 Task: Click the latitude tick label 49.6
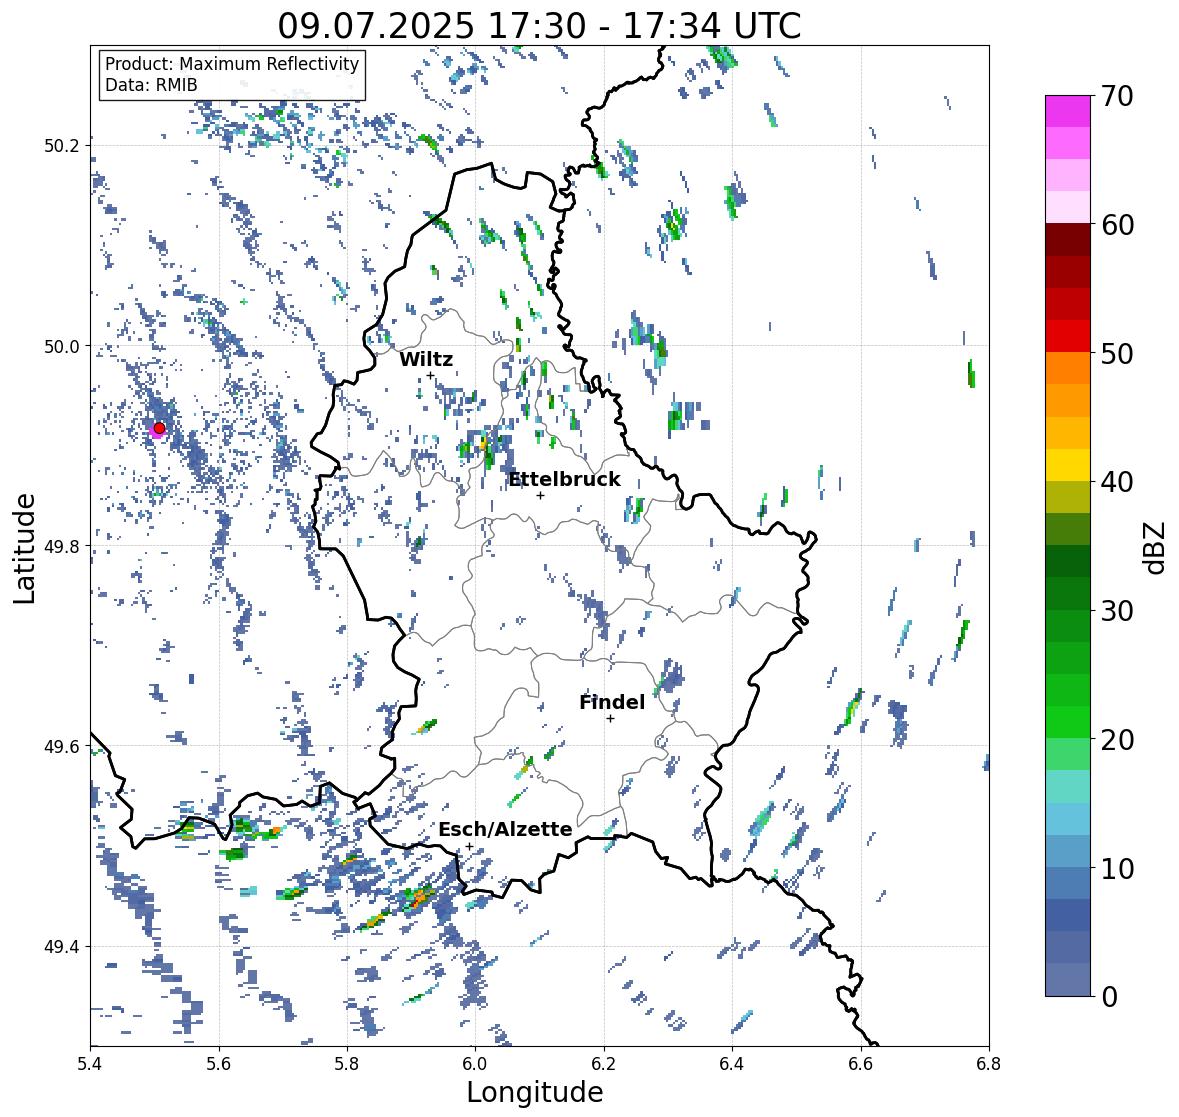pyautogui.click(x=61, y=746)
